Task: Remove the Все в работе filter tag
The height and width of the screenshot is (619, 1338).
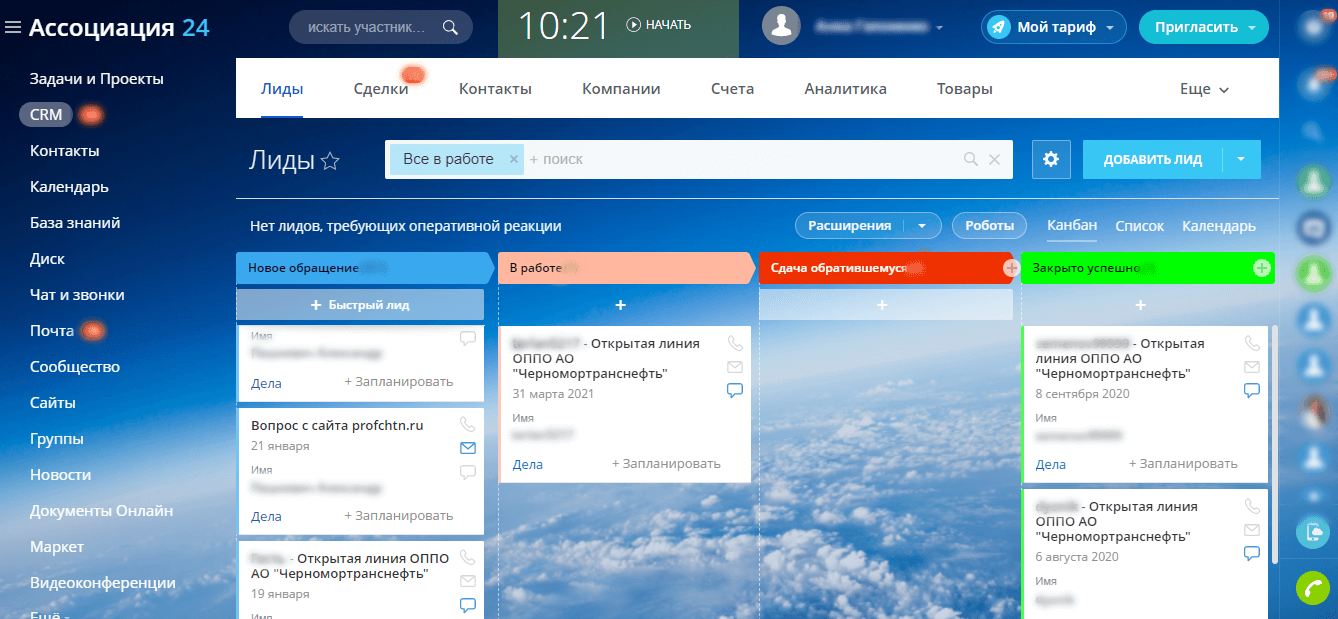Action: coord(513,159)
